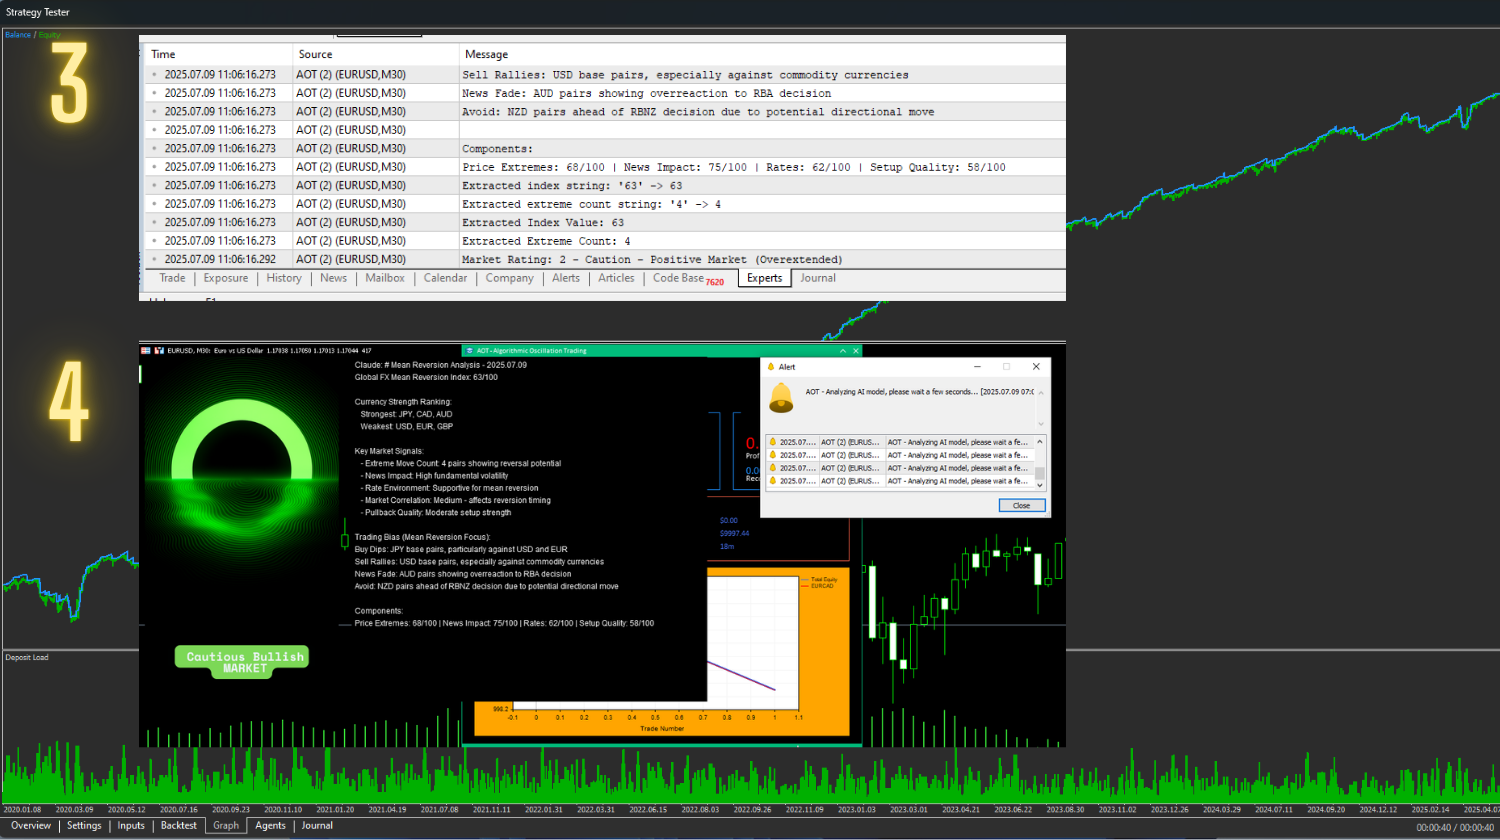Open the Articles tab

click(616, 278)
